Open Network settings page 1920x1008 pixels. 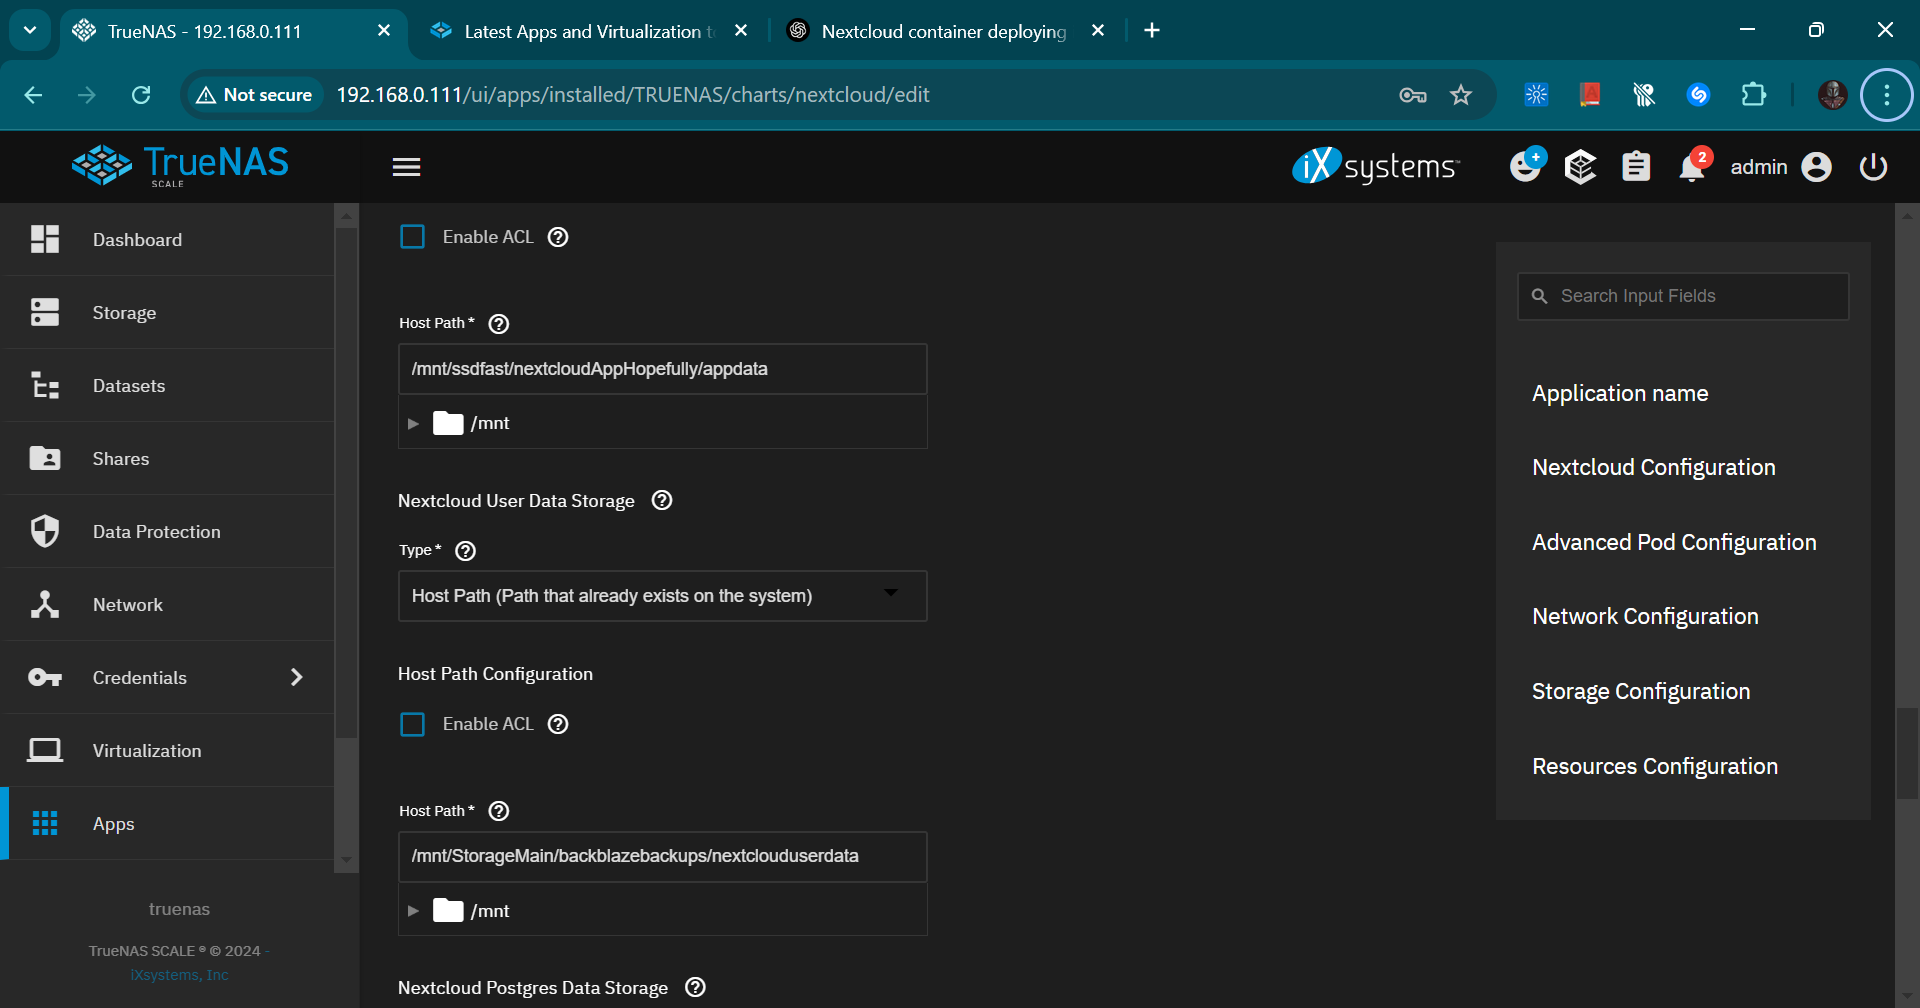pos(167,605)
